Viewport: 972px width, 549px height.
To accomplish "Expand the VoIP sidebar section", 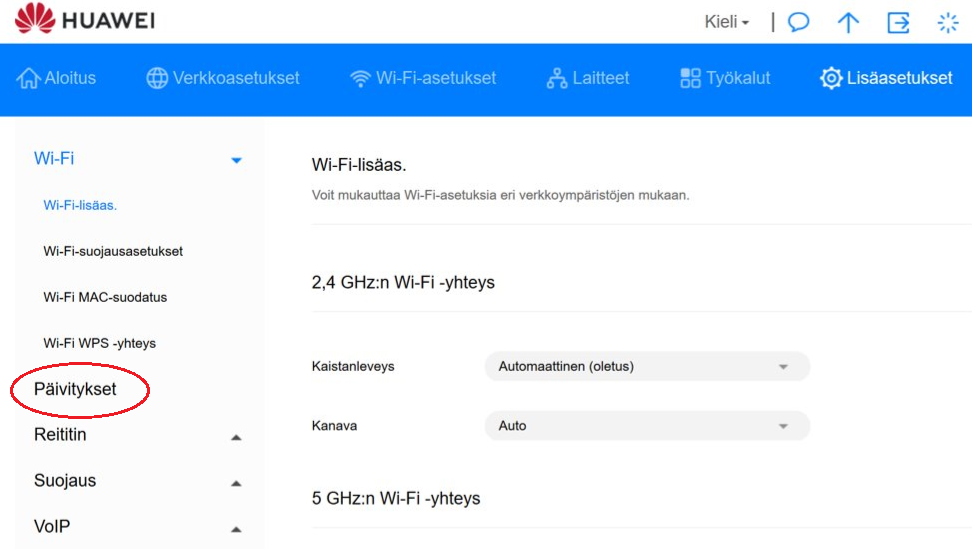I will (236, 529).
